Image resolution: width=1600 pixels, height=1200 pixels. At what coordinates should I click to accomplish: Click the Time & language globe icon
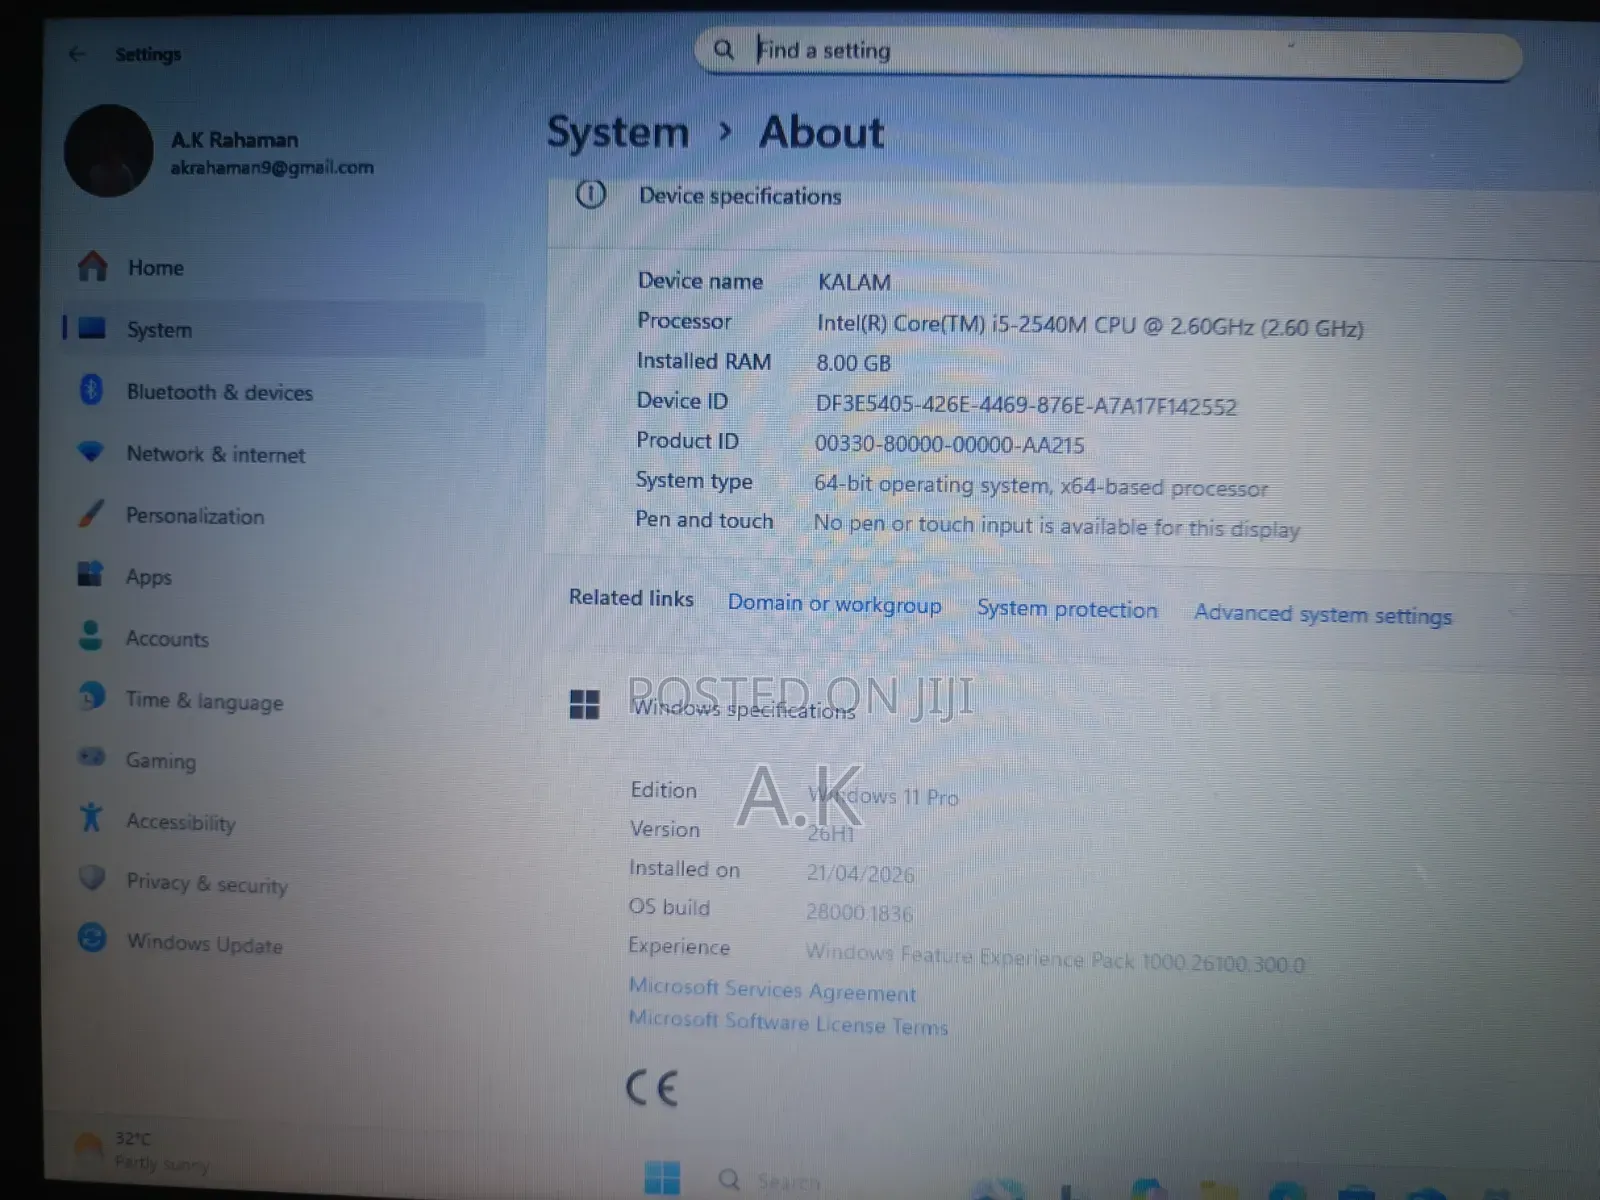91,697
